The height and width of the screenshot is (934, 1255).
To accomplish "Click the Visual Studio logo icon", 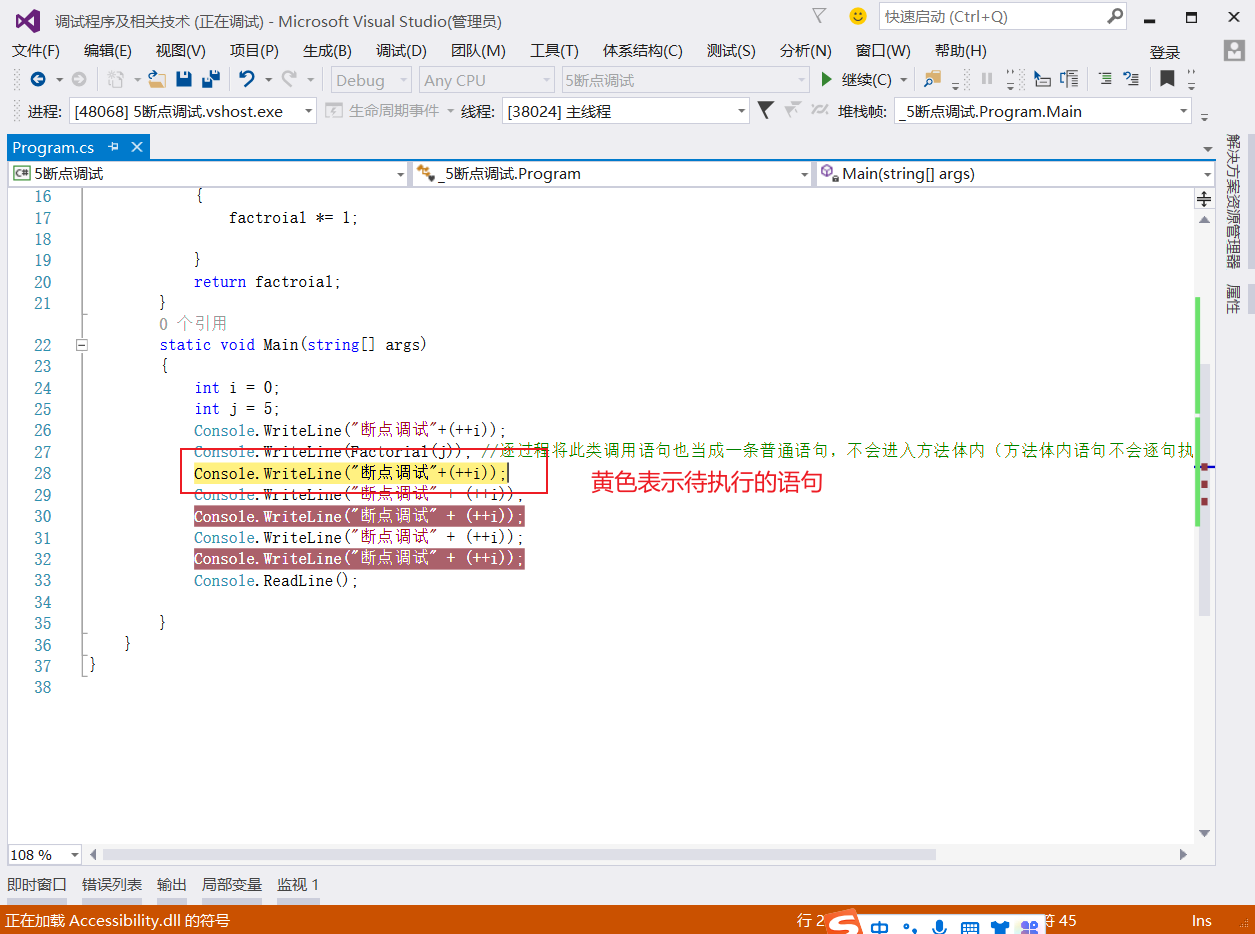I will pyautogui.click(x=28, y=20).
